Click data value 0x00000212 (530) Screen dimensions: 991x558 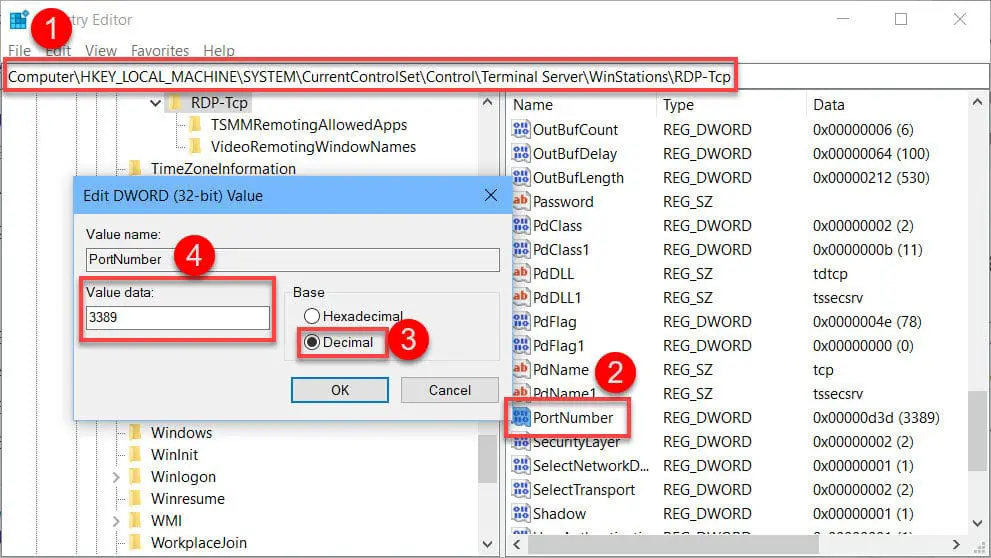871,178
